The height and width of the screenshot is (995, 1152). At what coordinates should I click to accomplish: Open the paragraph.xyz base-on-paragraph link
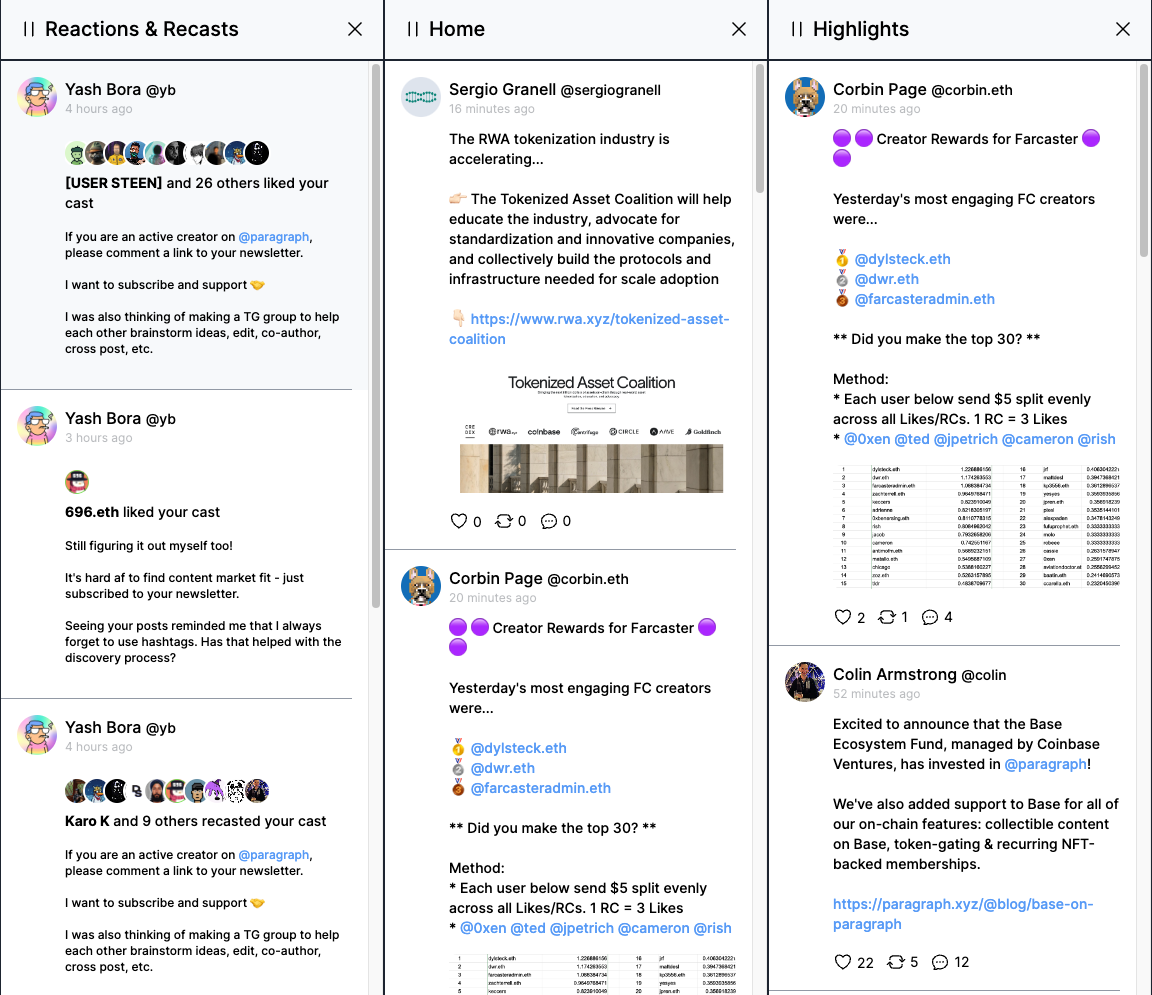click(963, 914)
